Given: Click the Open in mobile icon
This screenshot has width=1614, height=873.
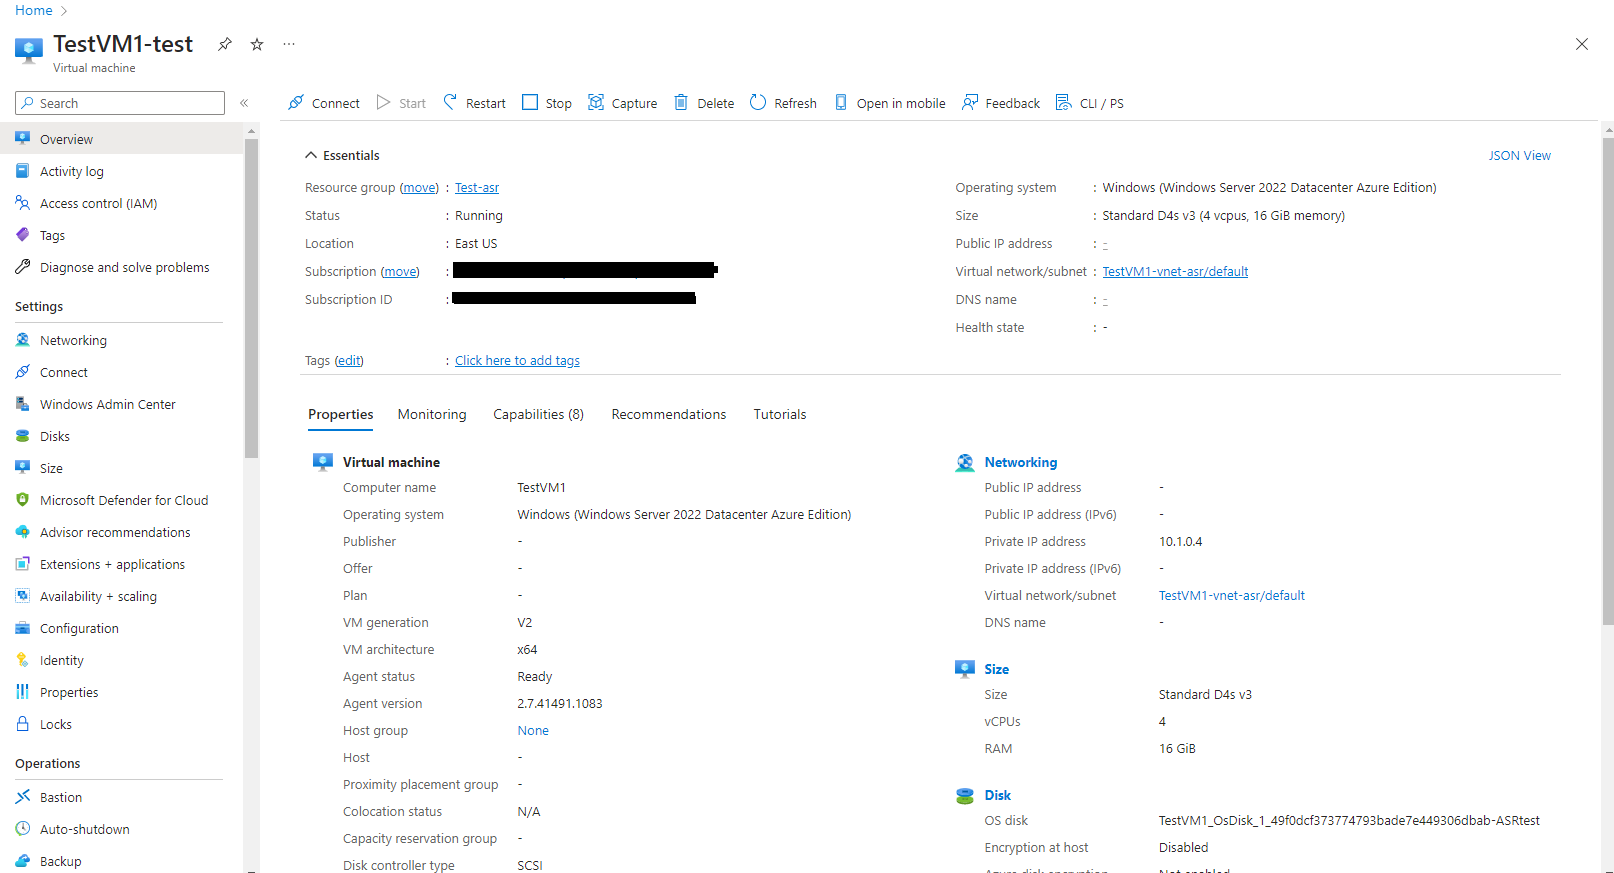Looking at the screenshot, I should coord(841,102).
